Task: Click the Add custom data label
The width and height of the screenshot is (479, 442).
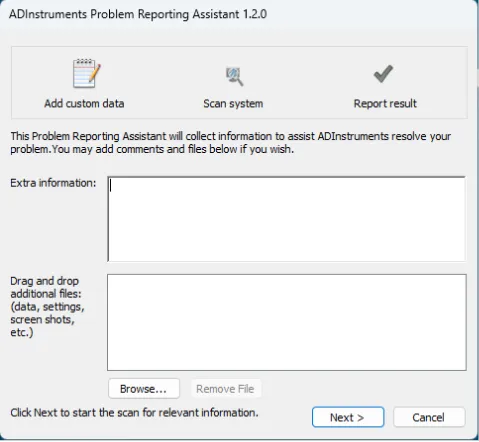Action: coord(84,104)
